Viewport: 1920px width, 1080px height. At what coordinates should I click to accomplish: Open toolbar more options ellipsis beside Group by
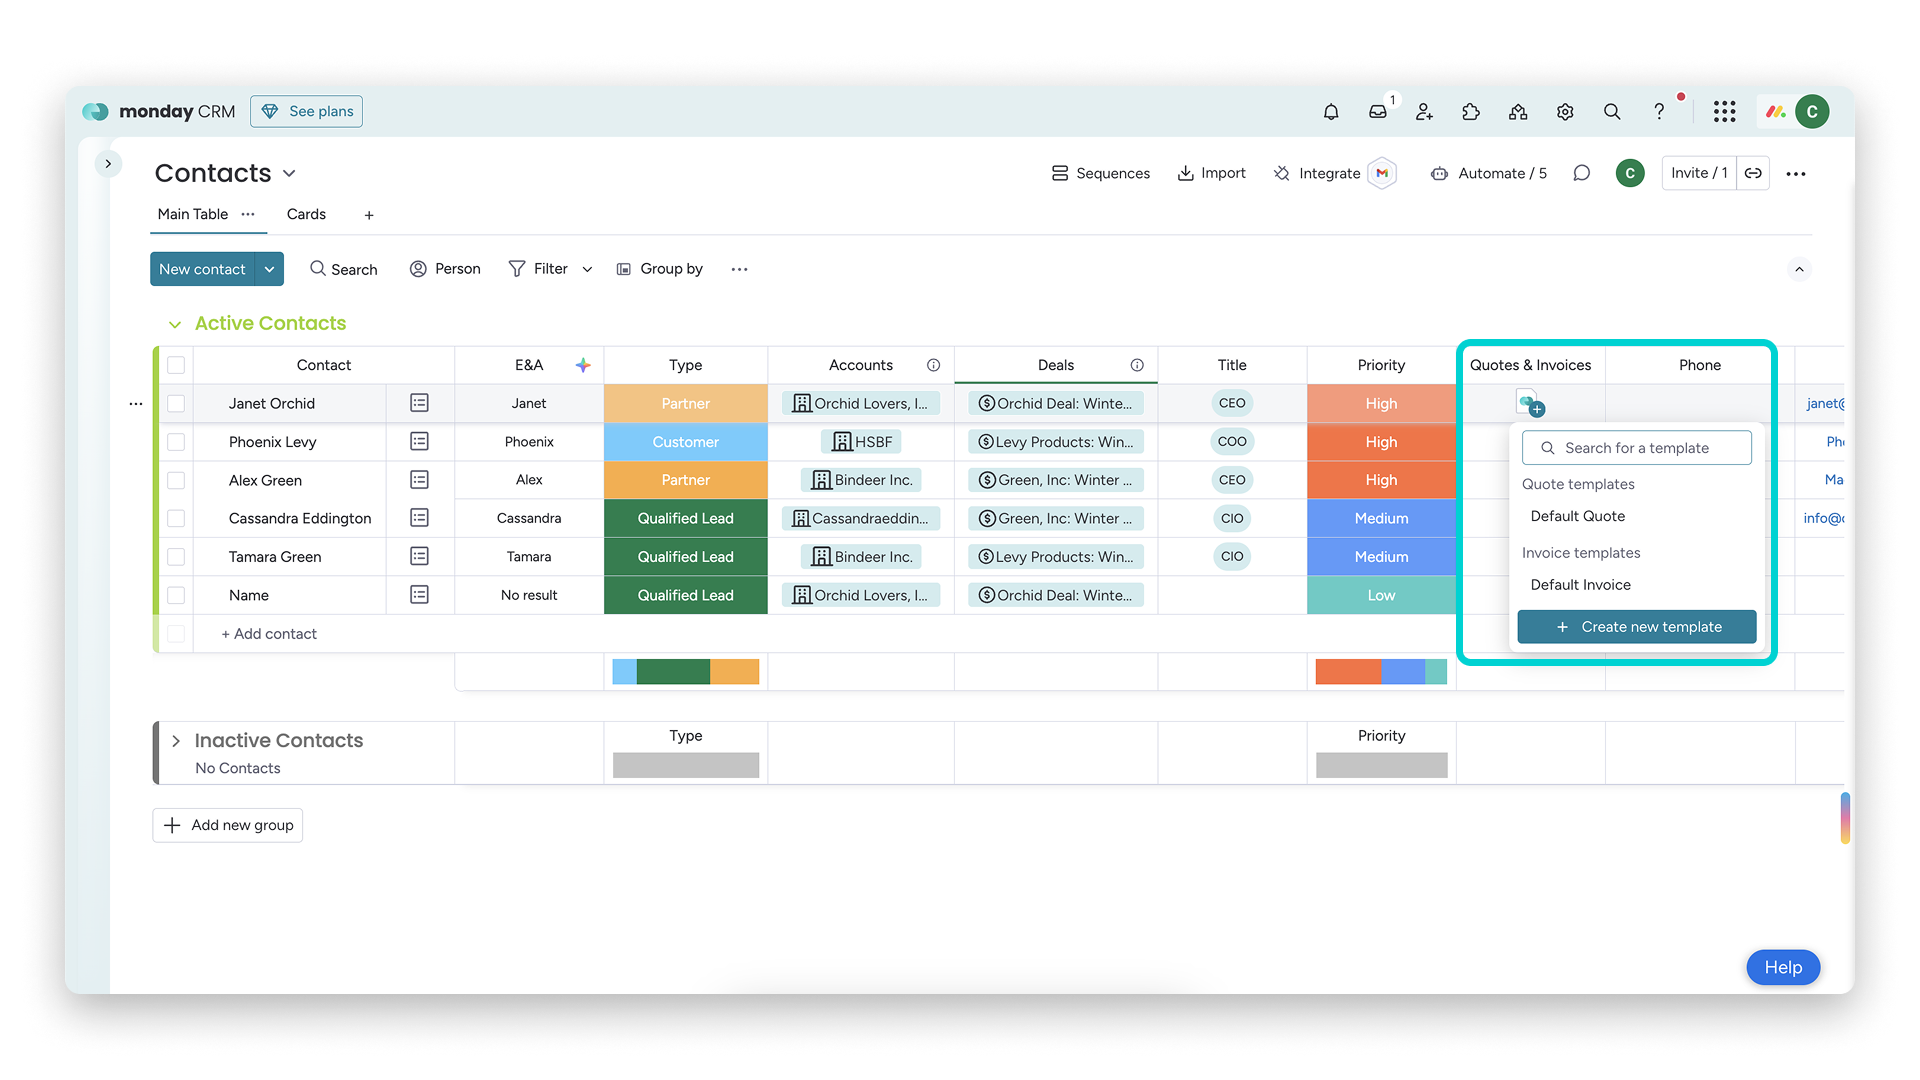tap(739, 269)
